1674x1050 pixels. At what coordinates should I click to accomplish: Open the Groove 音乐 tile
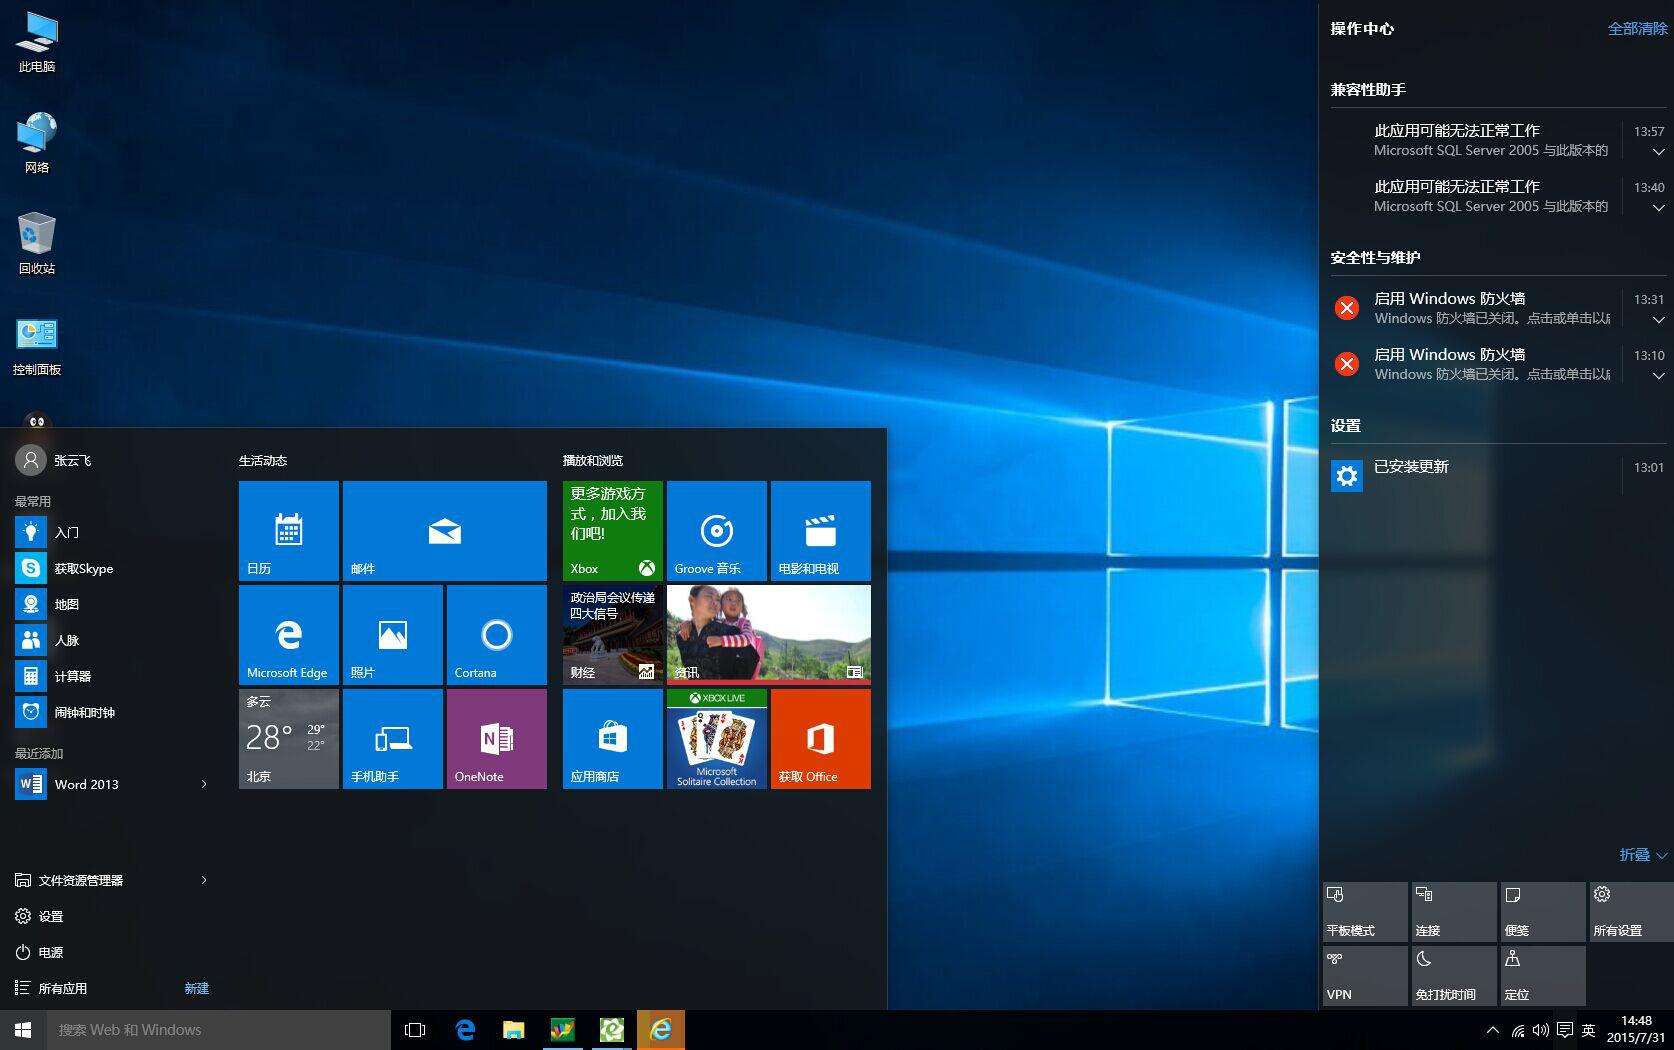click(x=716, y=531)
